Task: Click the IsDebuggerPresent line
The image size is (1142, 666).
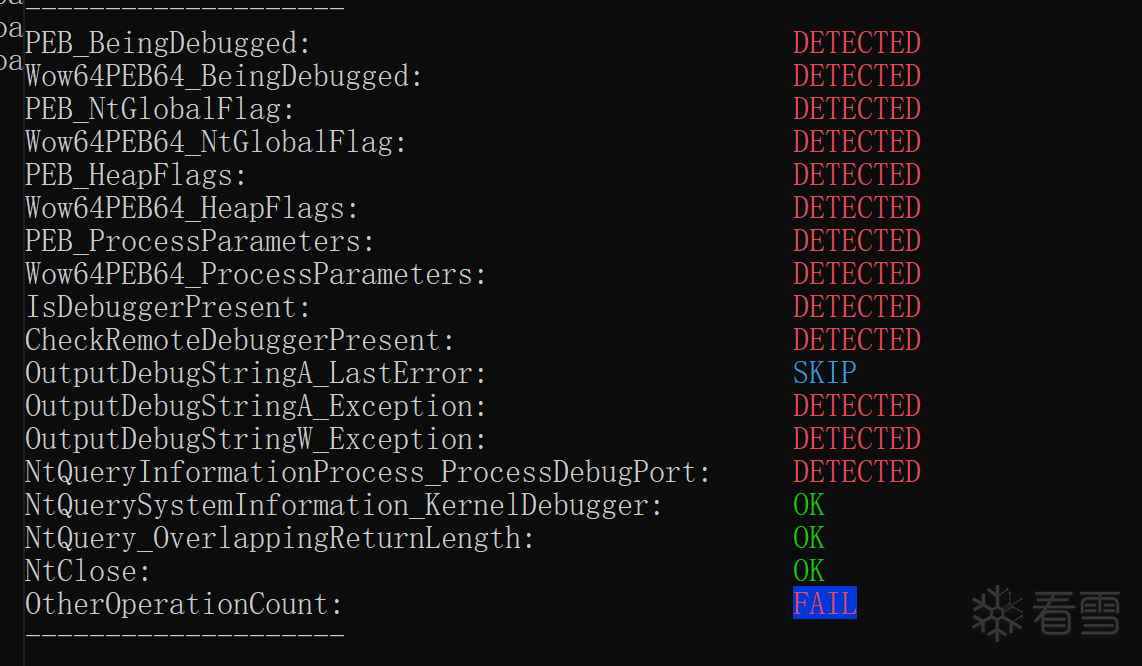Action: point(168,307)
